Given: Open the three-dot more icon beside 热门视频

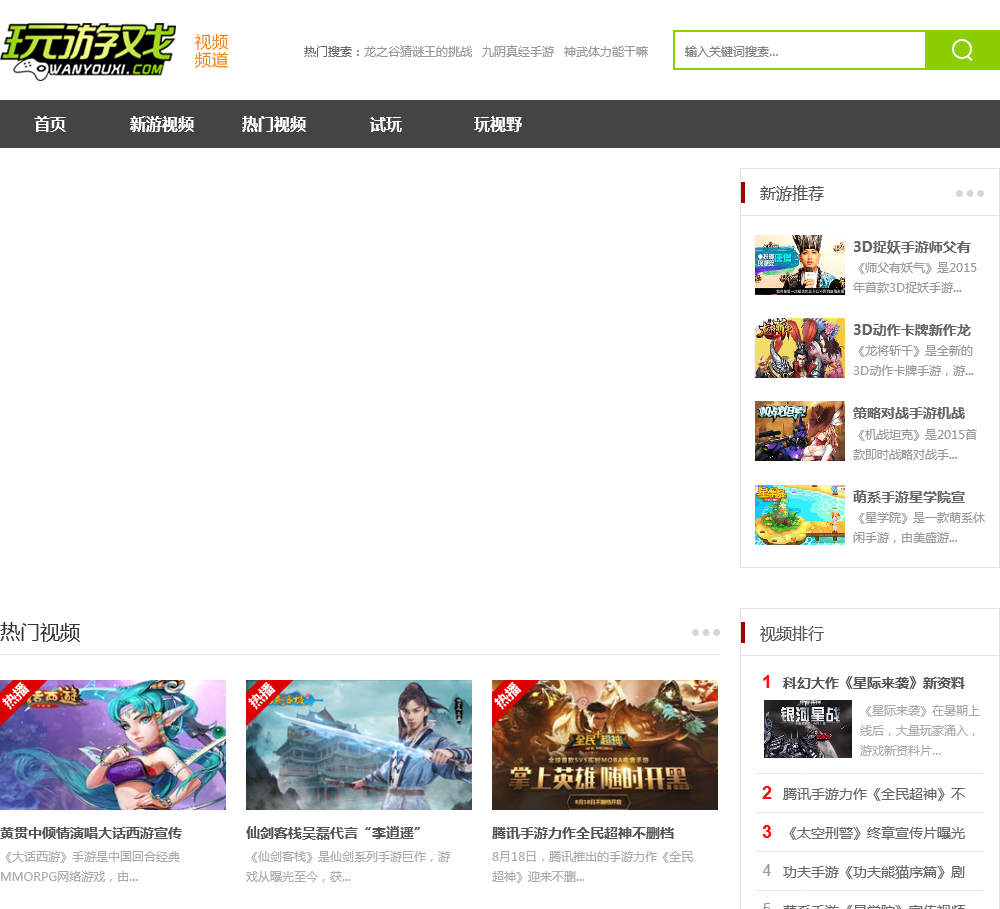Looking at the screenshot, I should (705, 632).
